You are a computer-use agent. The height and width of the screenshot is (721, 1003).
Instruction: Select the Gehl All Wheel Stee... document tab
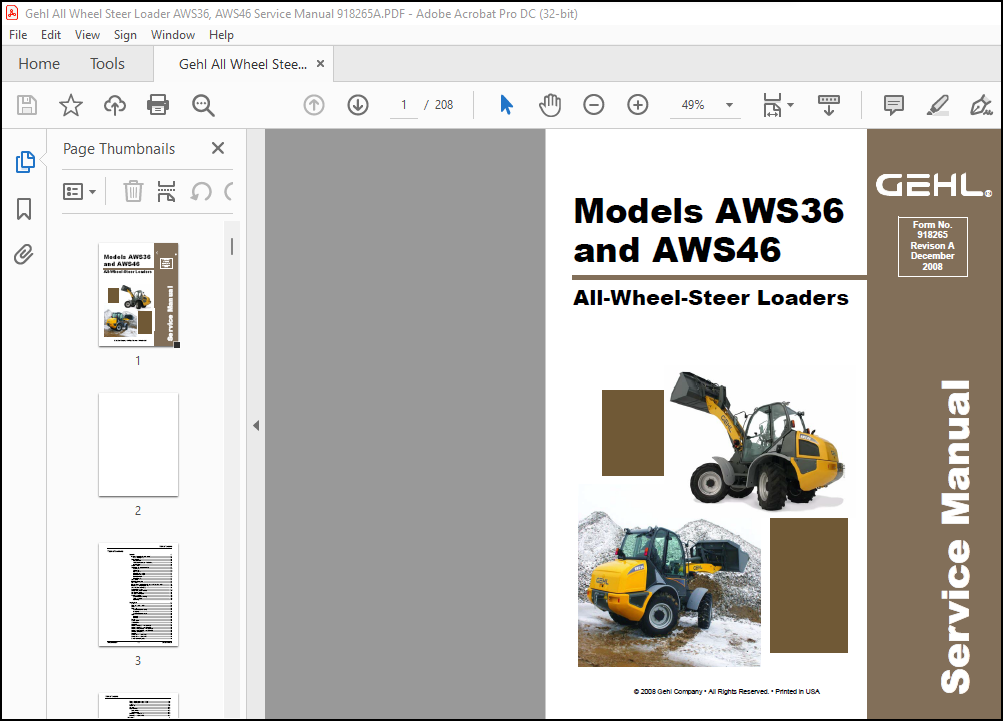242,65
